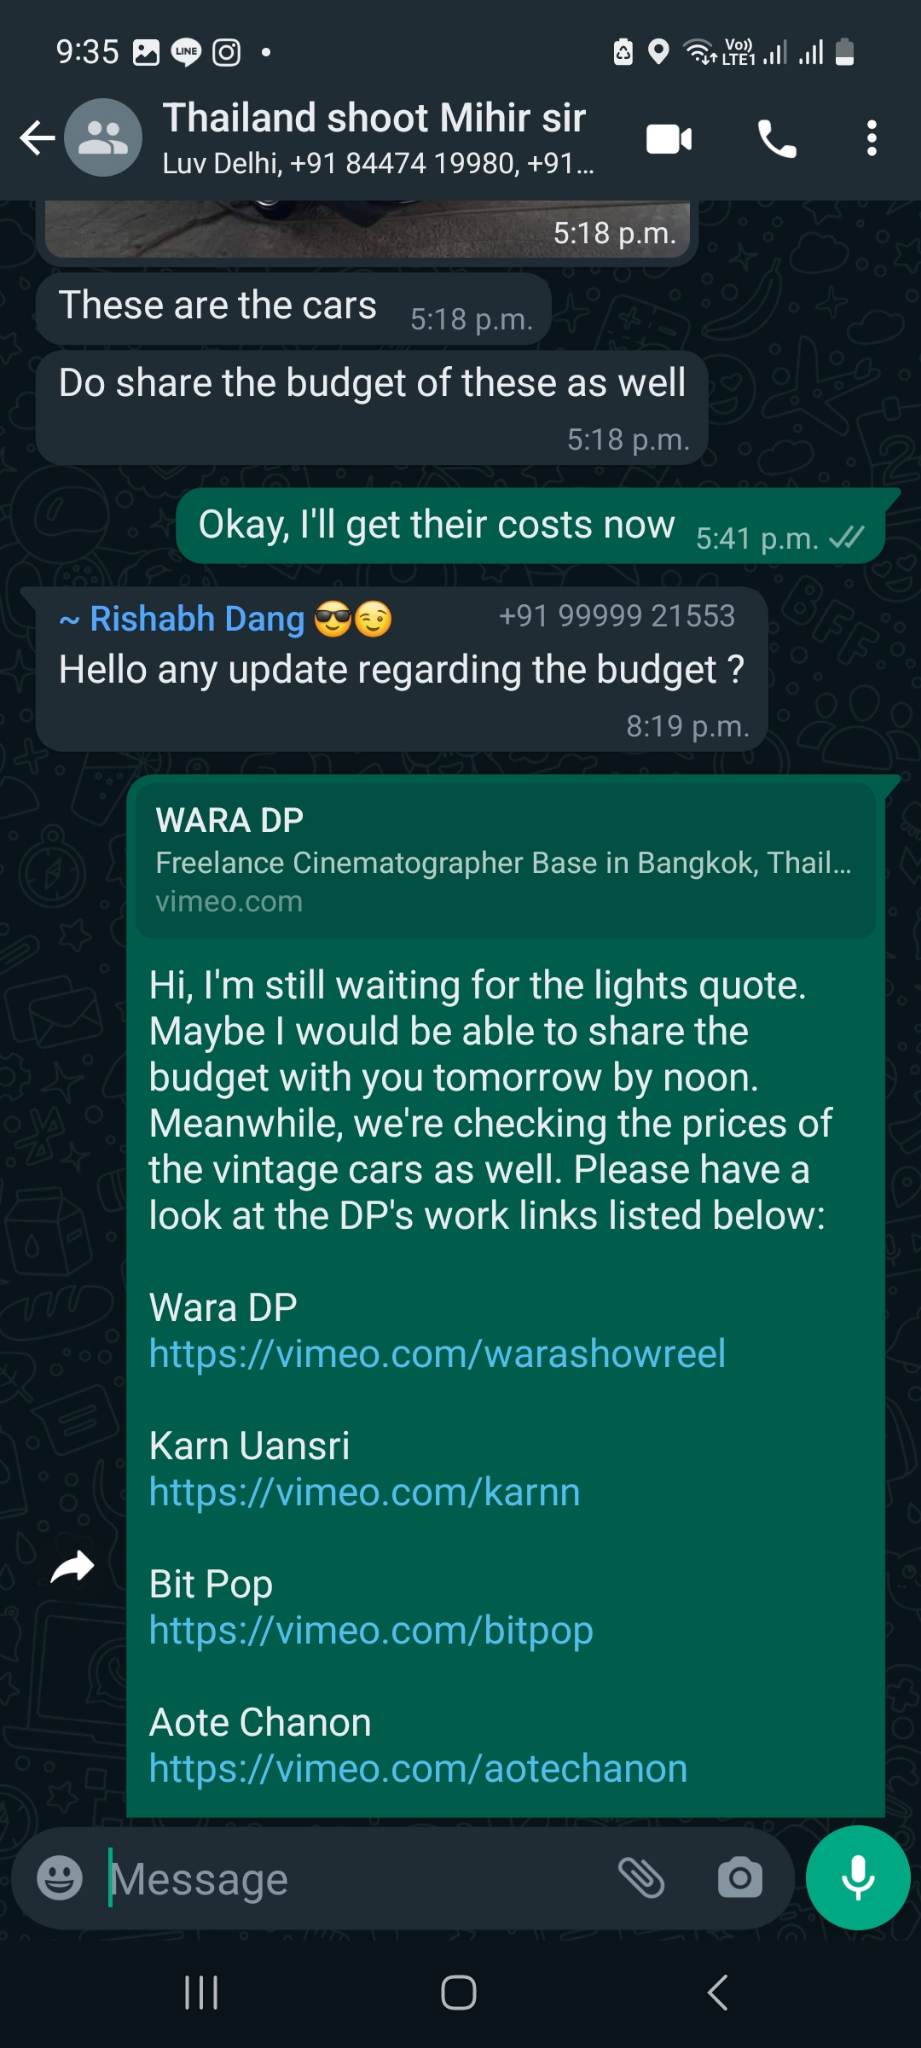Open the three-dot more options menu
This screenshot has width=921, height=2048.
[x=872, y=138]
